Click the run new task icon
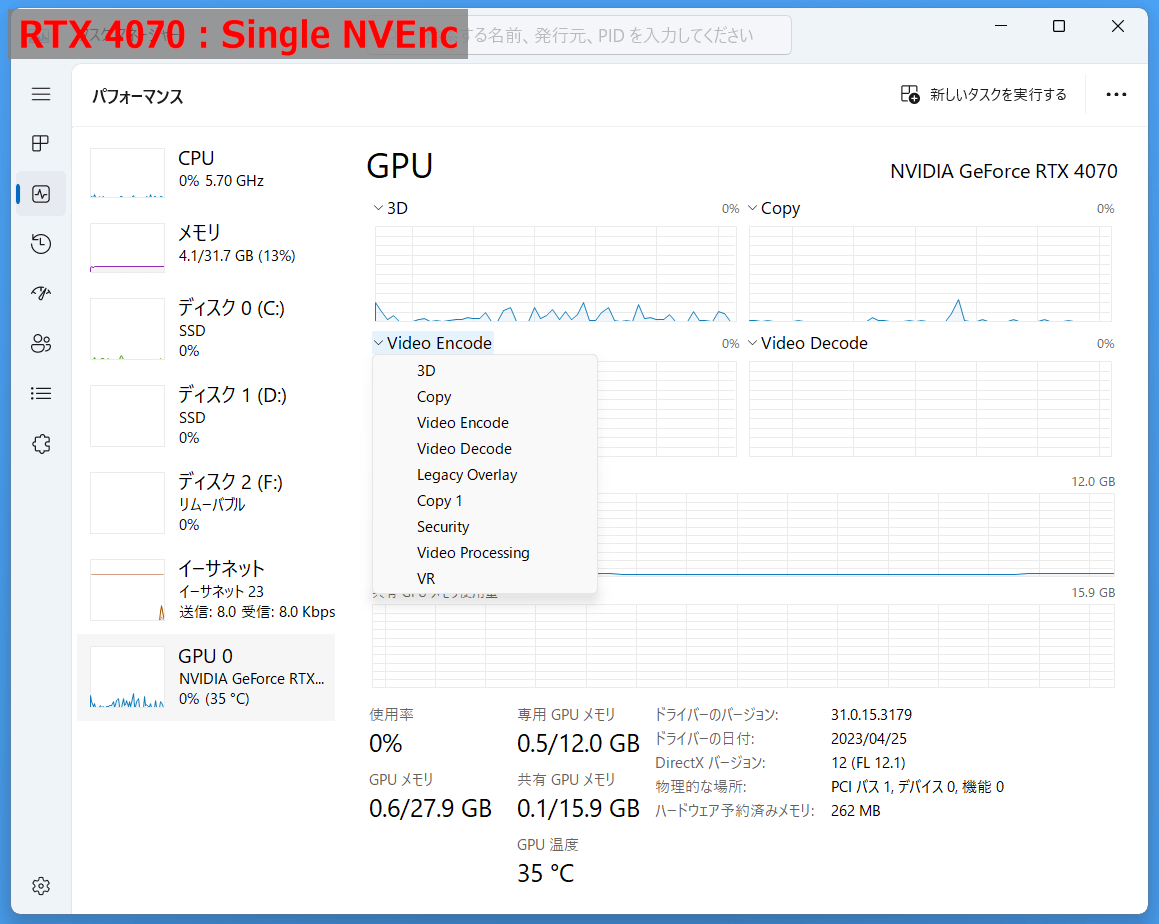Screen dimensions: 1159x924 pyautogui.click(x=910, y=95)
